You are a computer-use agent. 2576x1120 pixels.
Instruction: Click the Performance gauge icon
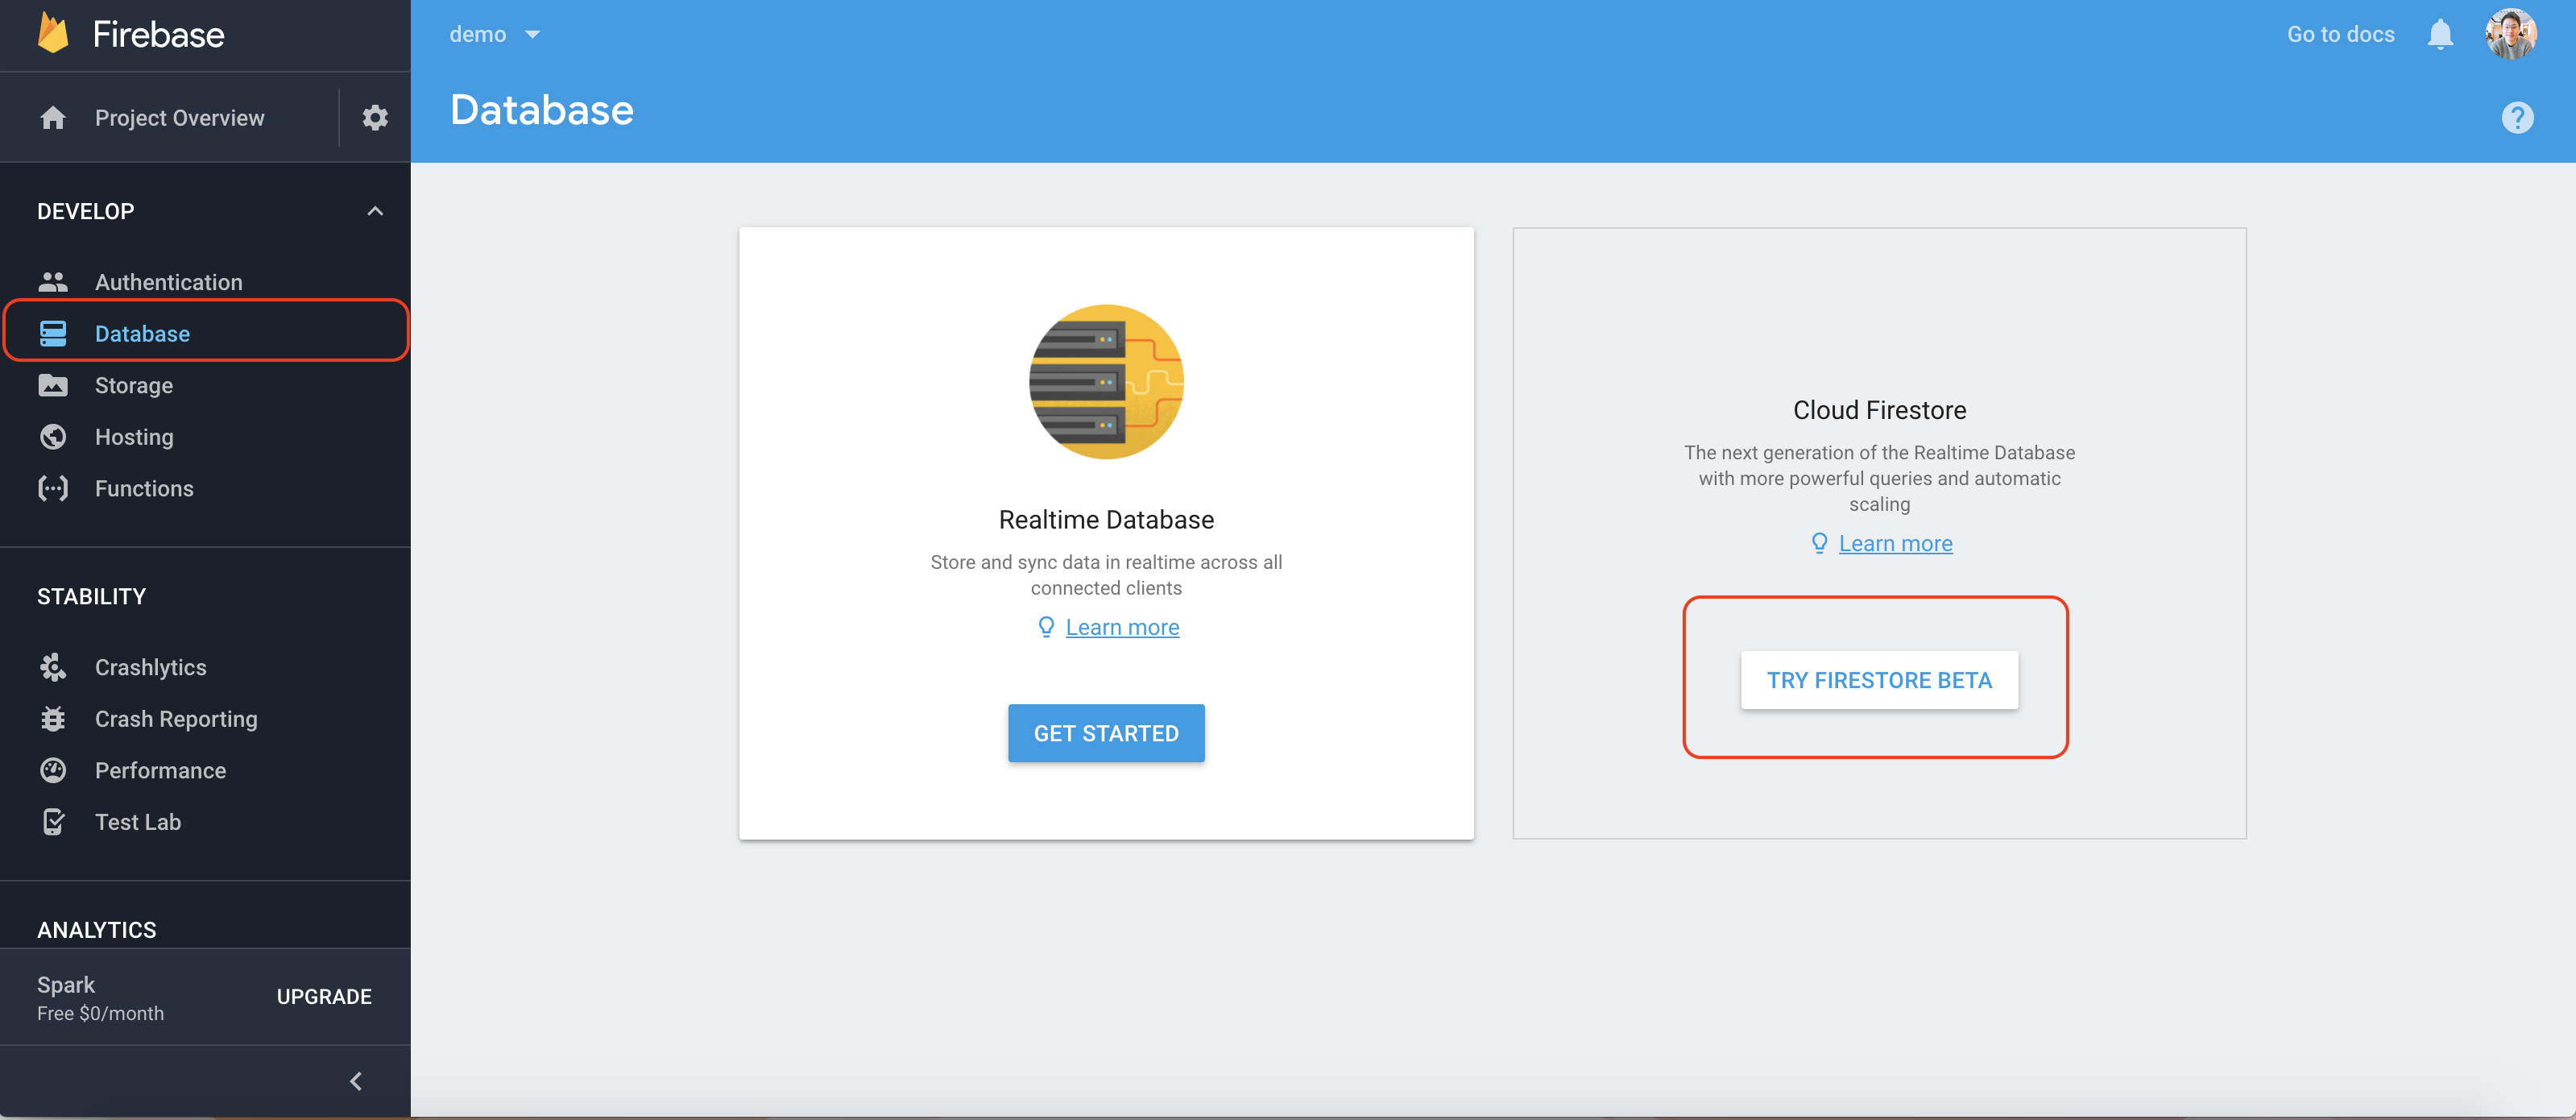(x=53, y=770)
